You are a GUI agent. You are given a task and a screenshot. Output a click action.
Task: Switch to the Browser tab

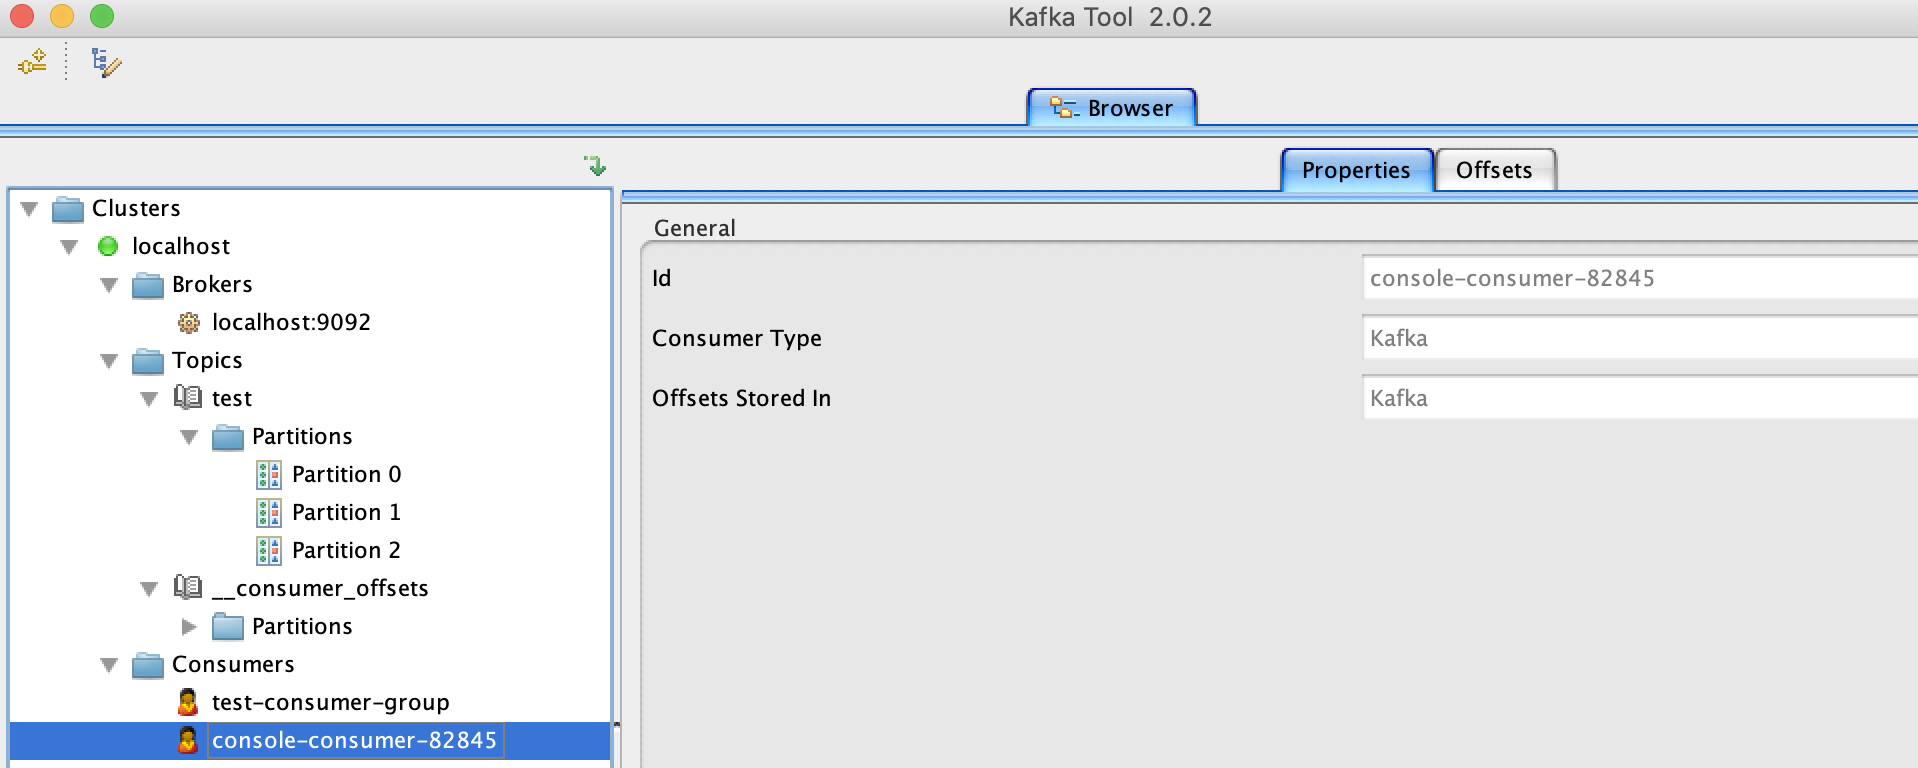pyautogui.click(x=1111, y=108)
